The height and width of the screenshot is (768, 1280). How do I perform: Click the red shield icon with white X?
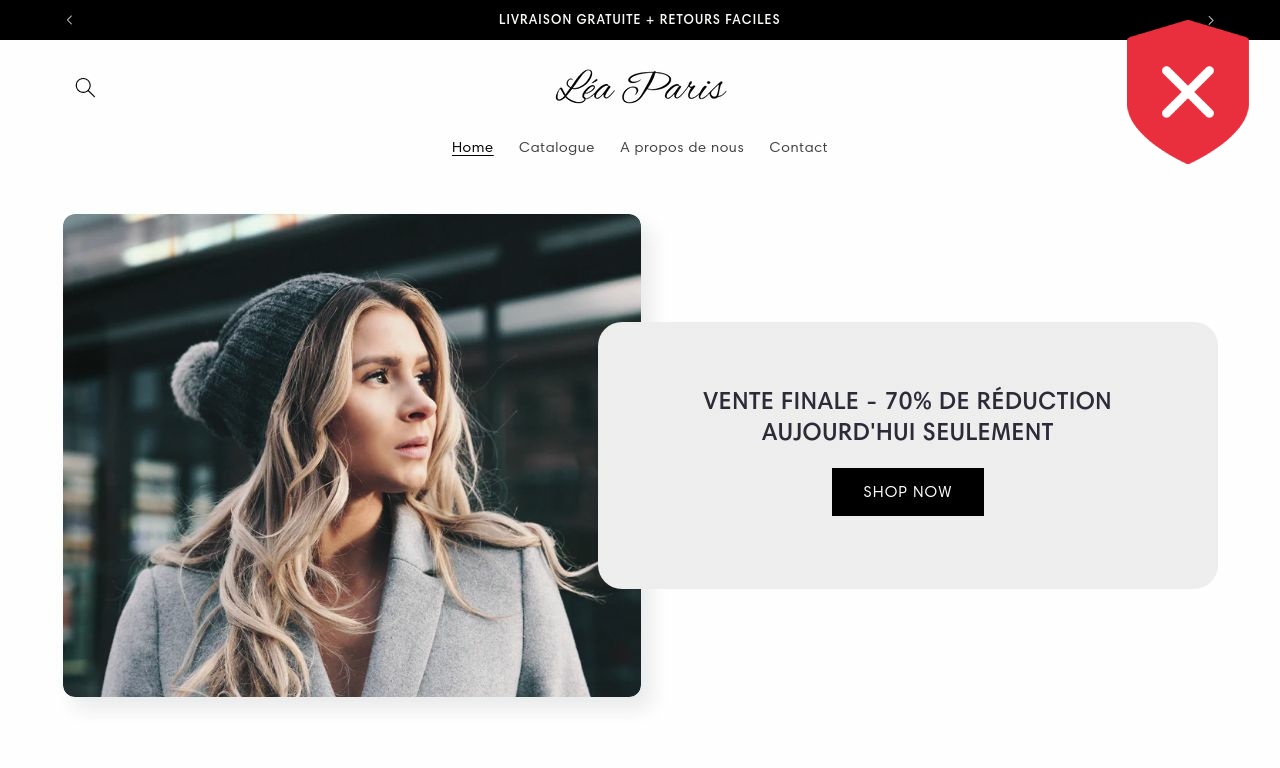pos(1188,92)
